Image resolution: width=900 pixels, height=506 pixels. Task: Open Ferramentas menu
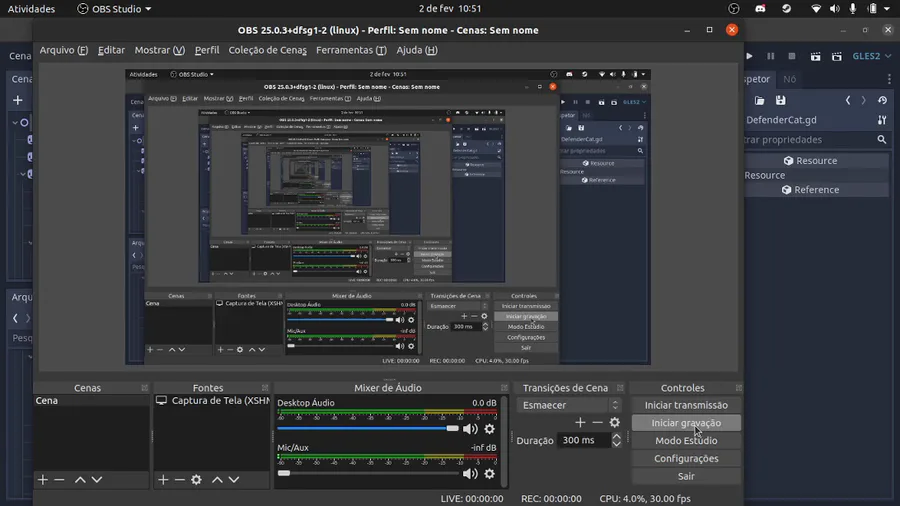point(351,50)
